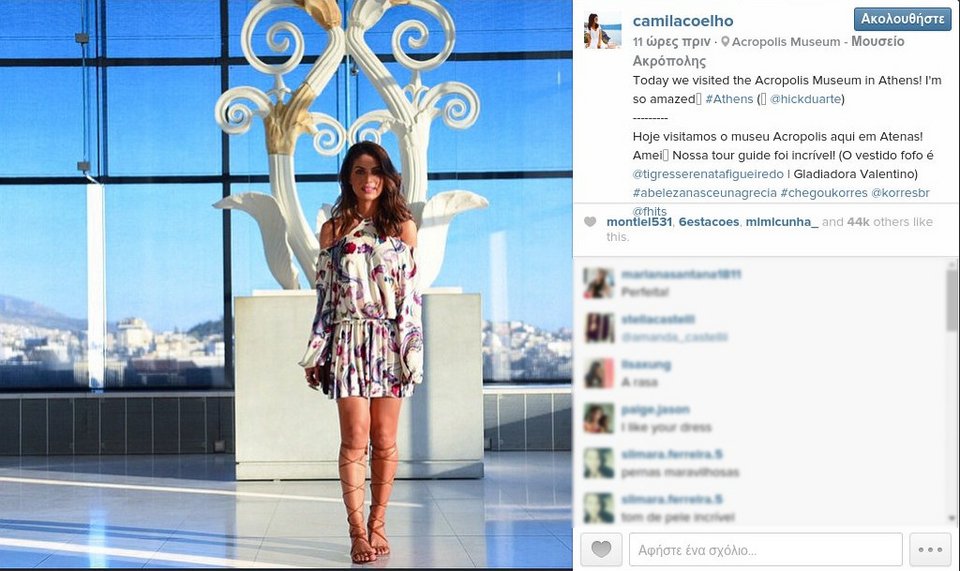Click the location pin icon next to Acropolis Museum
This screenshot has height=571, width=960.
(725, 42)
